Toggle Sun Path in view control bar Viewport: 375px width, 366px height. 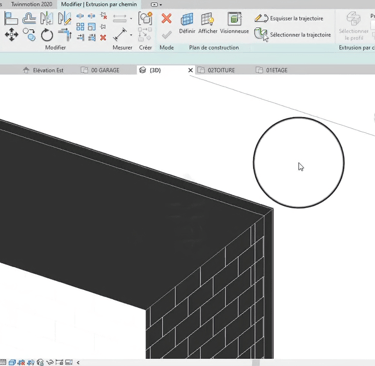[22, 362]
